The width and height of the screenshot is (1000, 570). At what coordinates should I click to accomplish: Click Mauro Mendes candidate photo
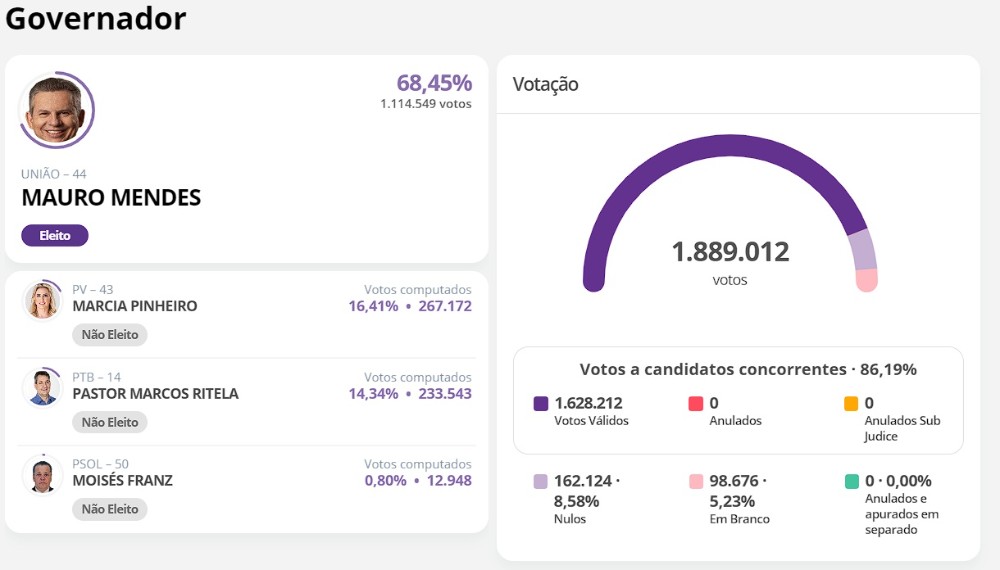(56, 111)
